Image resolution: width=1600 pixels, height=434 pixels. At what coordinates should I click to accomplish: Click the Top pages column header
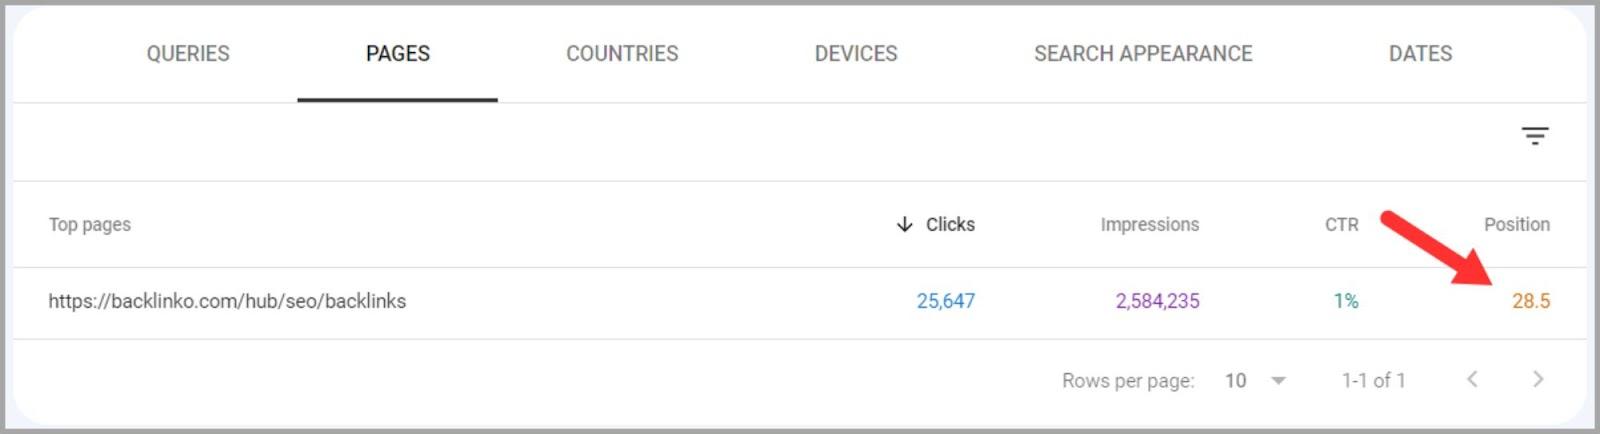point(90,225)
